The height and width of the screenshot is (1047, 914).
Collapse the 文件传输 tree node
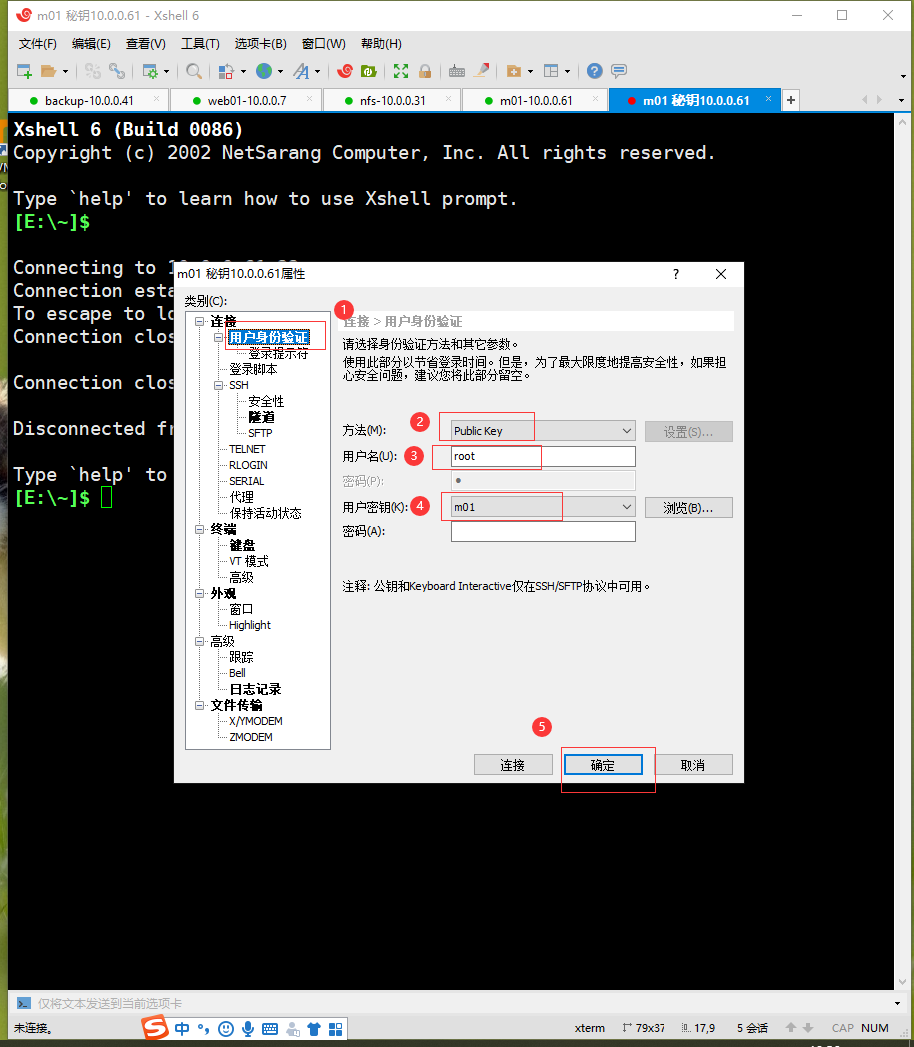199,705
